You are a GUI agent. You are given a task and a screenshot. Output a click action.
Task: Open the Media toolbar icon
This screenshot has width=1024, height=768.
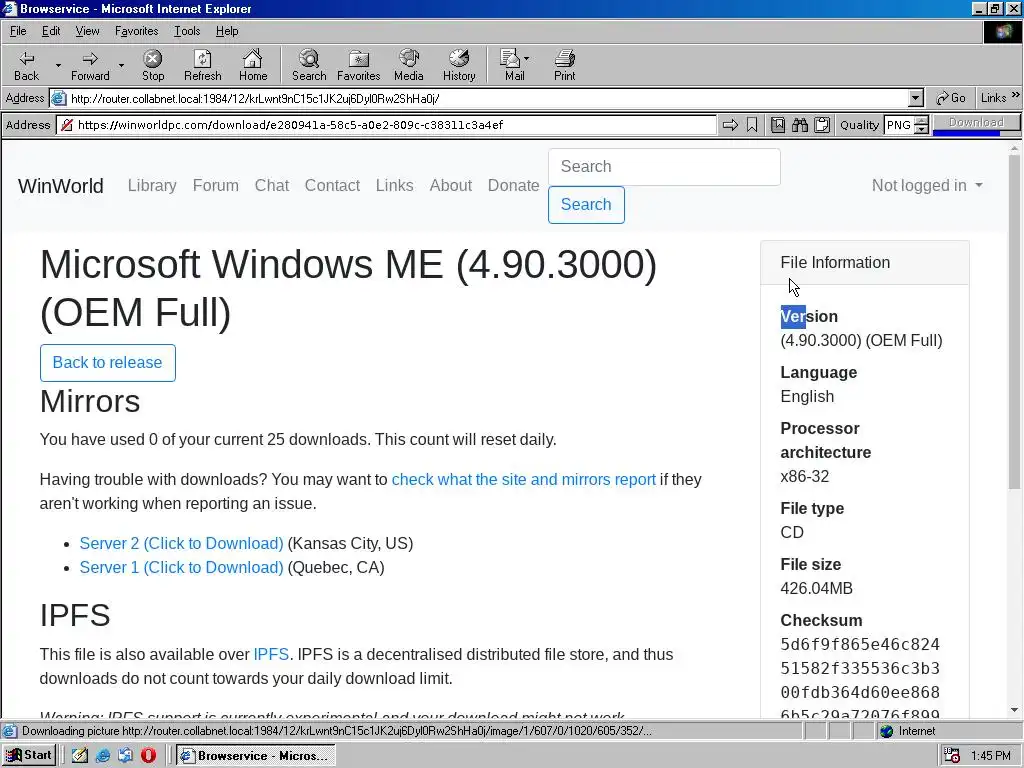pyautogui.click(x=409, y=59)
